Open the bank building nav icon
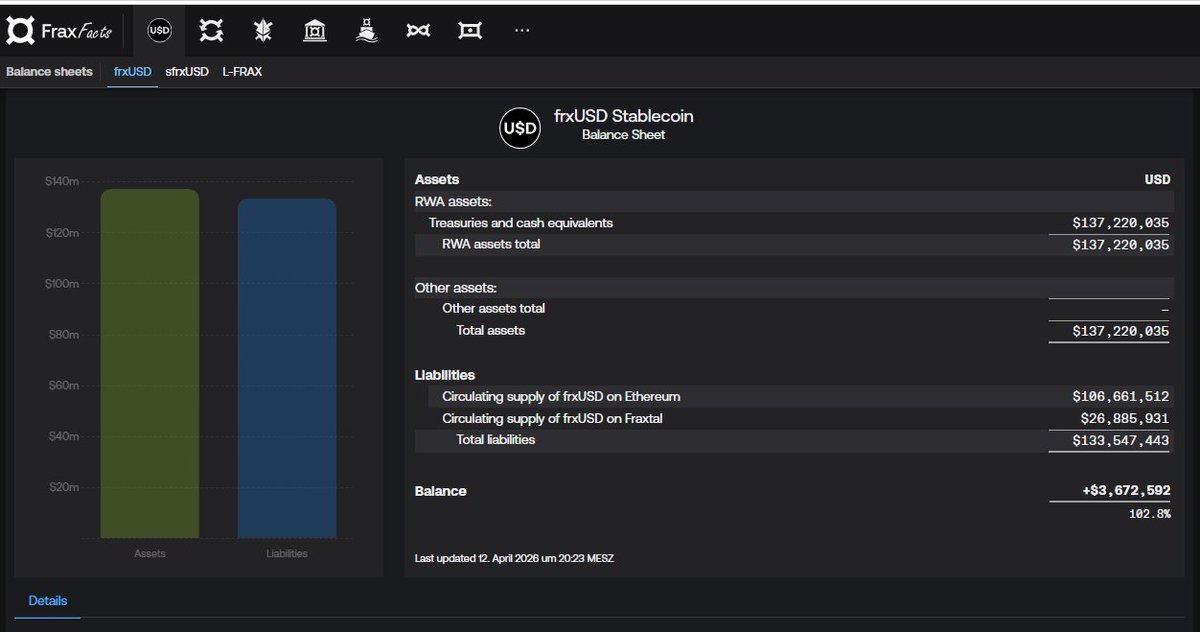1200x632 pixels. click(315, 31)
